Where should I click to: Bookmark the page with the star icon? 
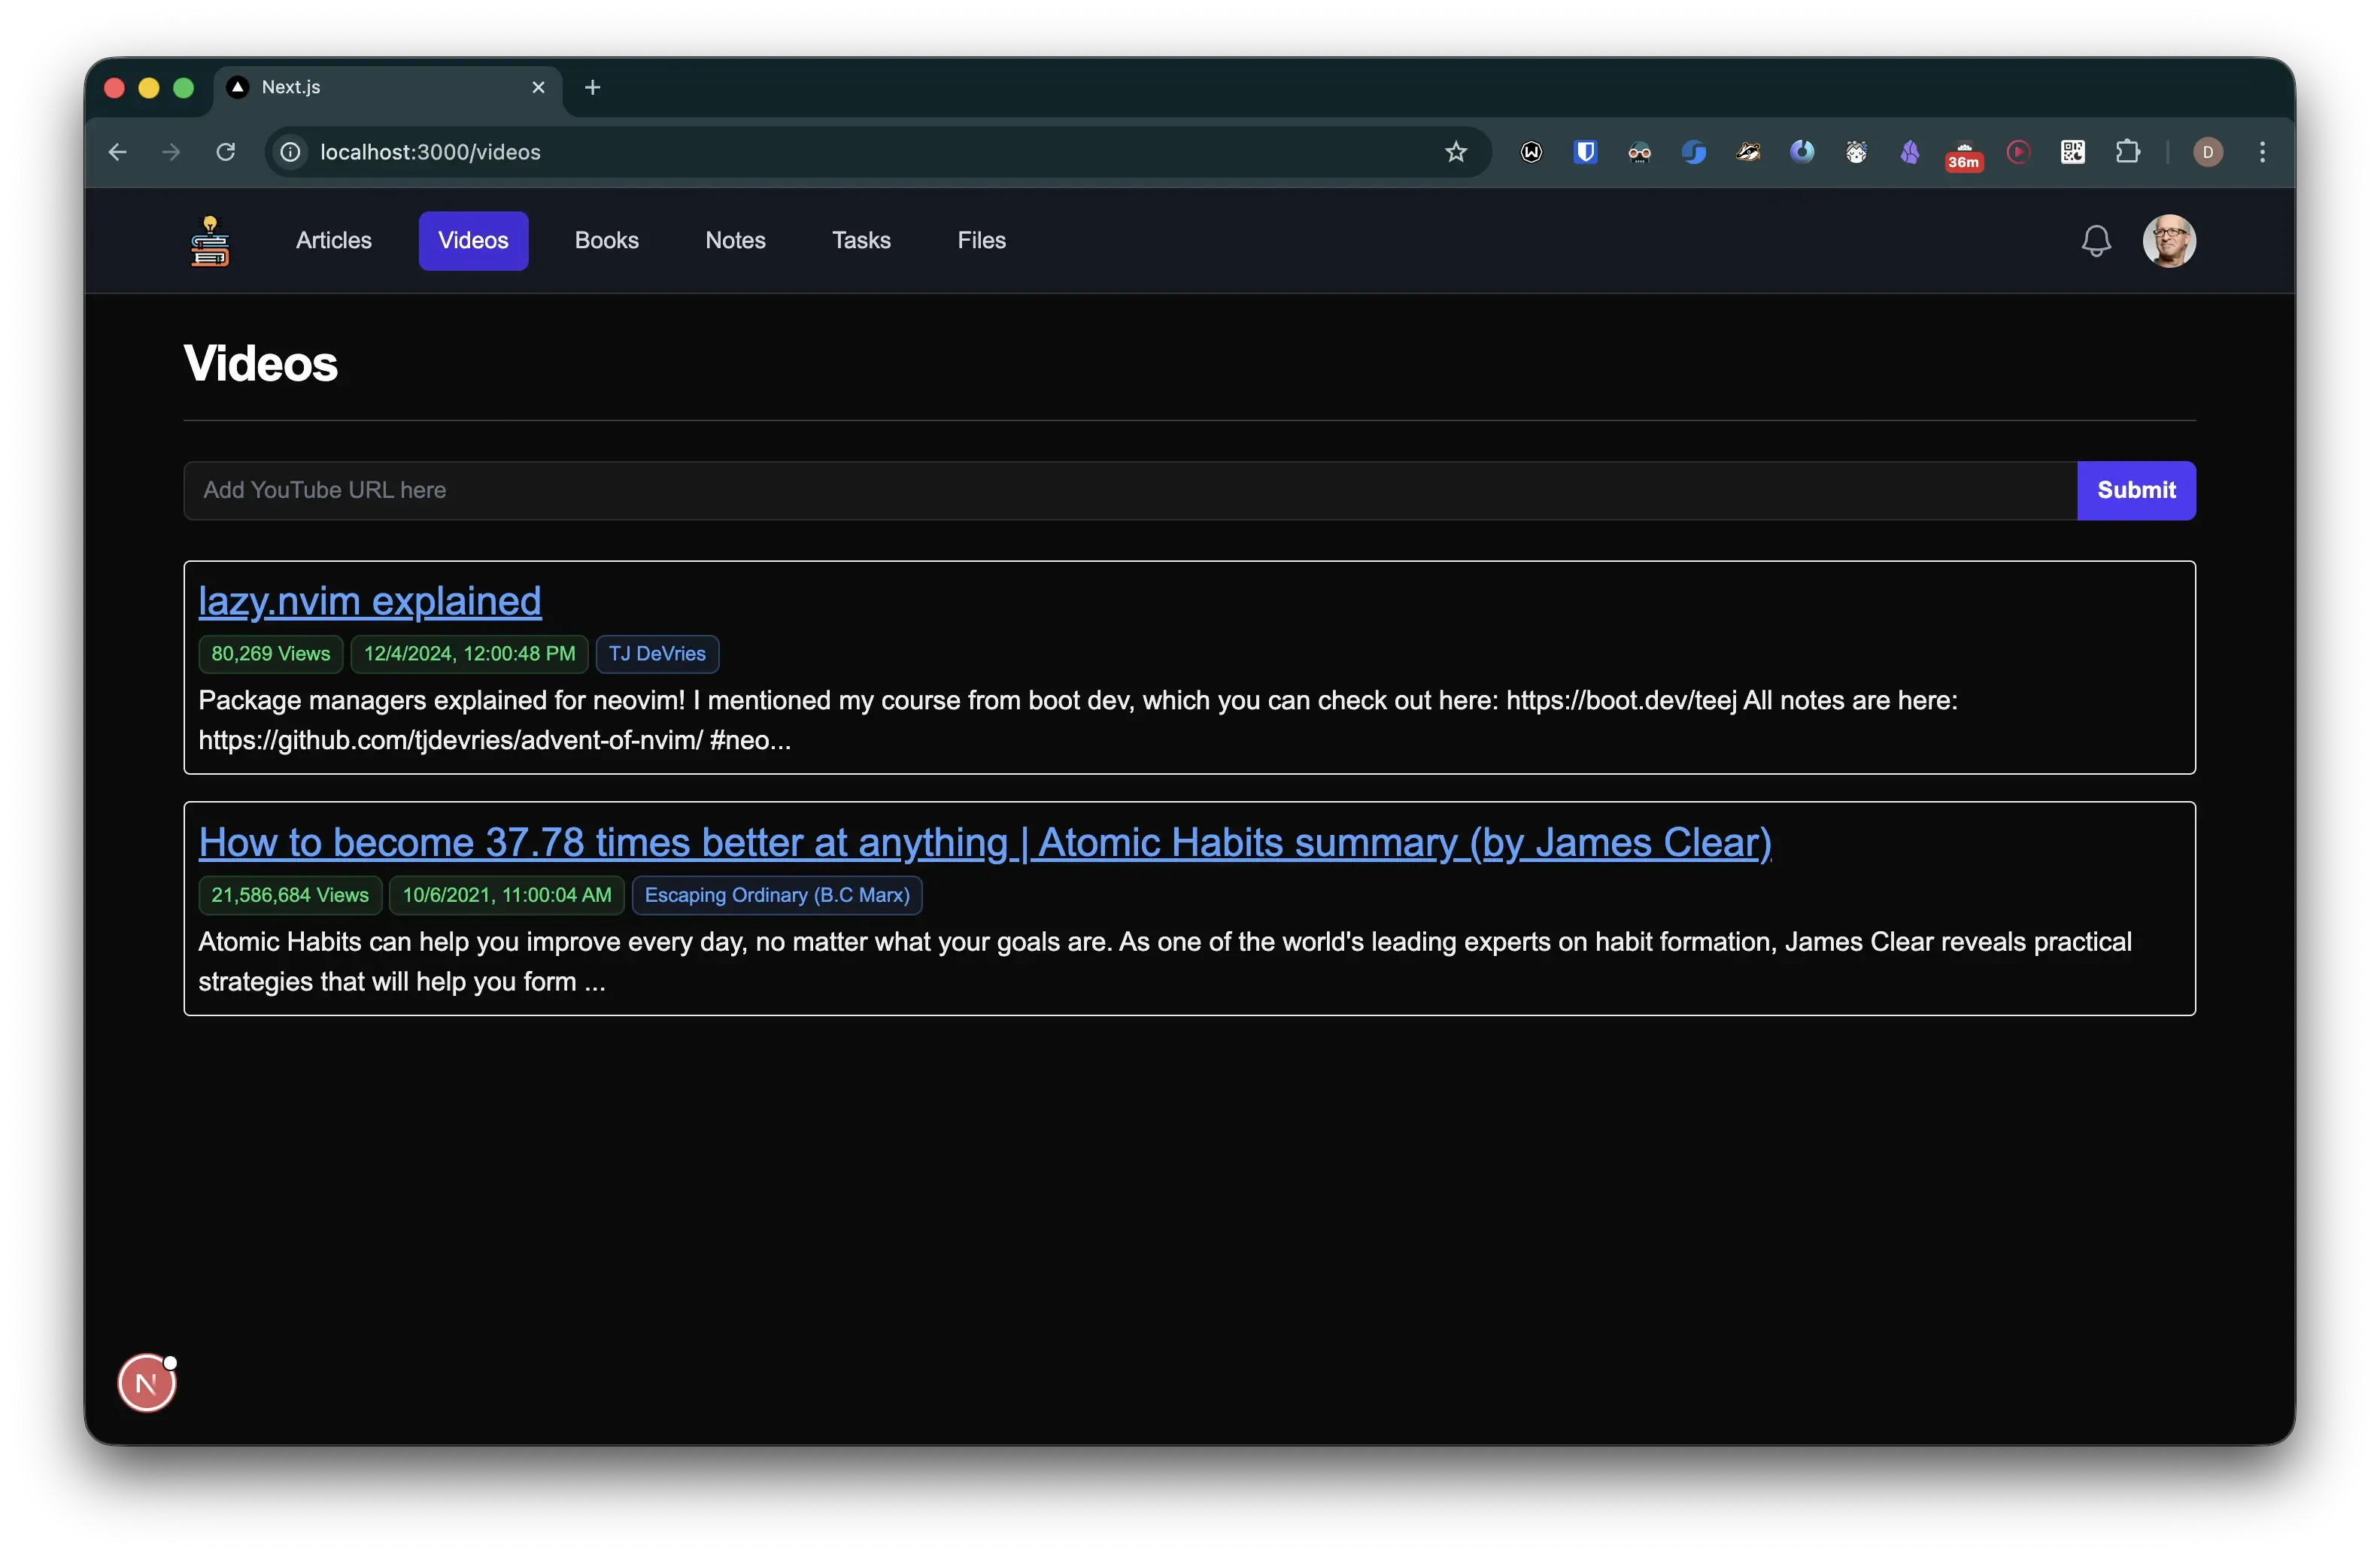(1456, 152)
